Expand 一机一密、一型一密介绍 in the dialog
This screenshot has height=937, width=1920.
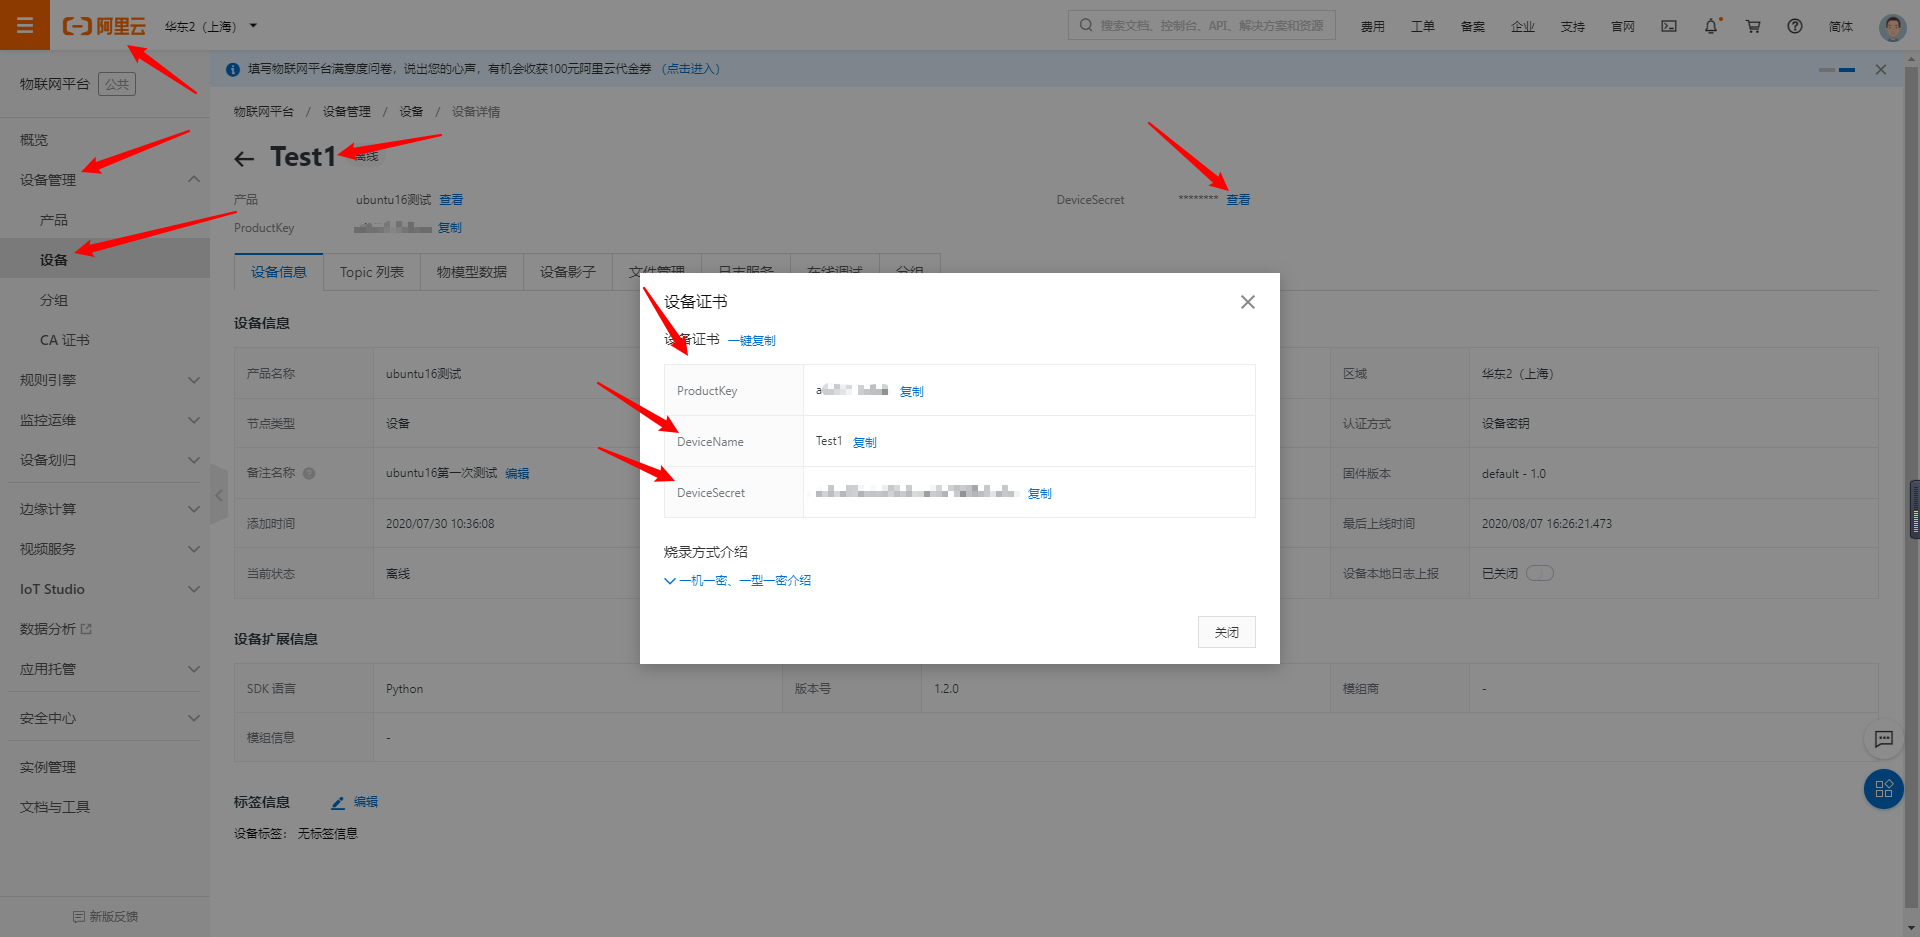click(x=738, y=581)
